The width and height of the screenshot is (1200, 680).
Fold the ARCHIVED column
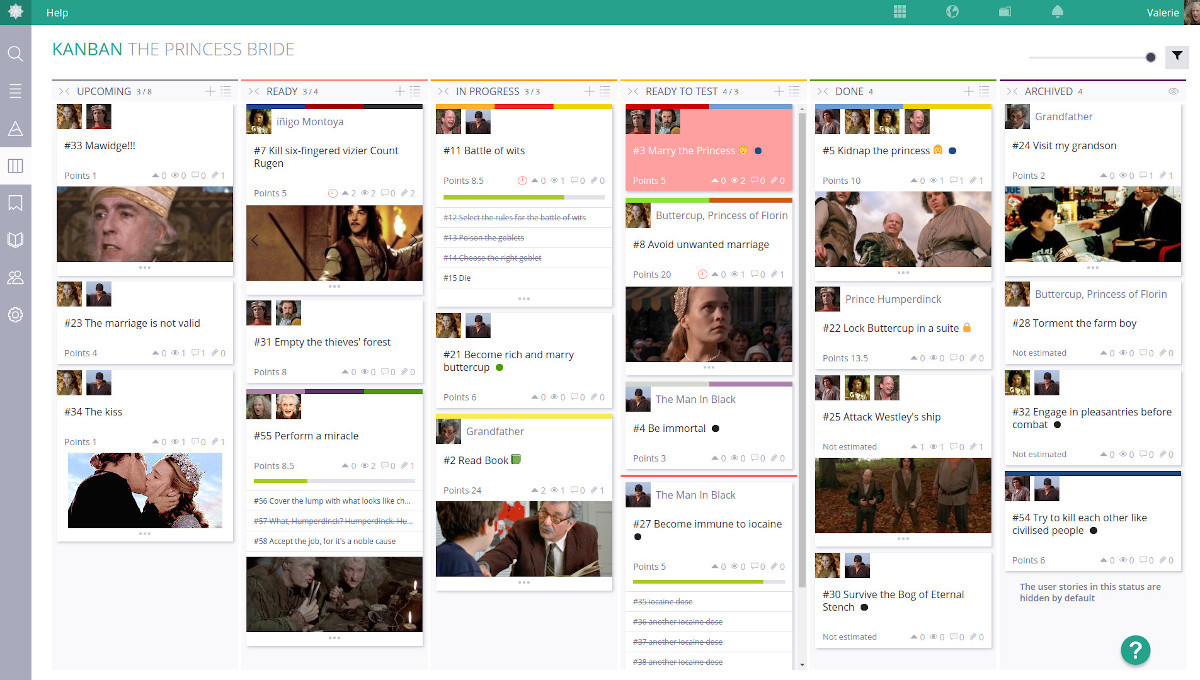pos(1012,91)
